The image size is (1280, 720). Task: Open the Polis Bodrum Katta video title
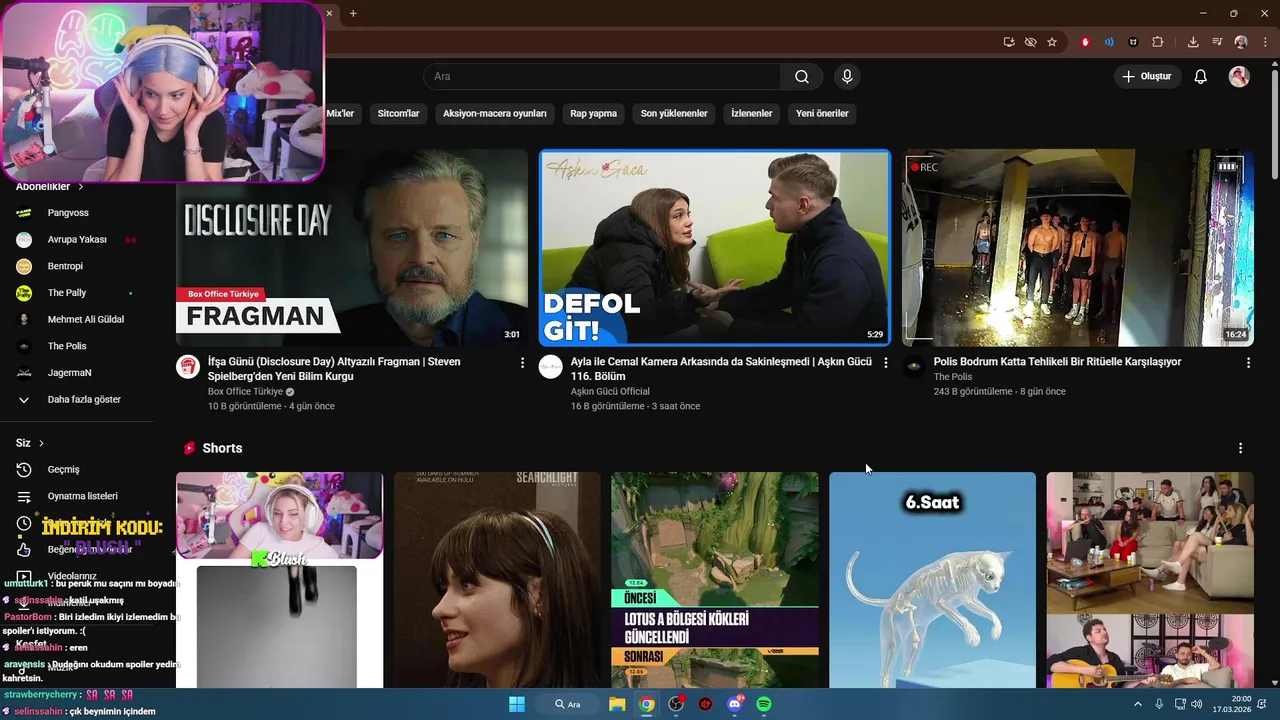pyautogui.click(x=1057, y=362)
